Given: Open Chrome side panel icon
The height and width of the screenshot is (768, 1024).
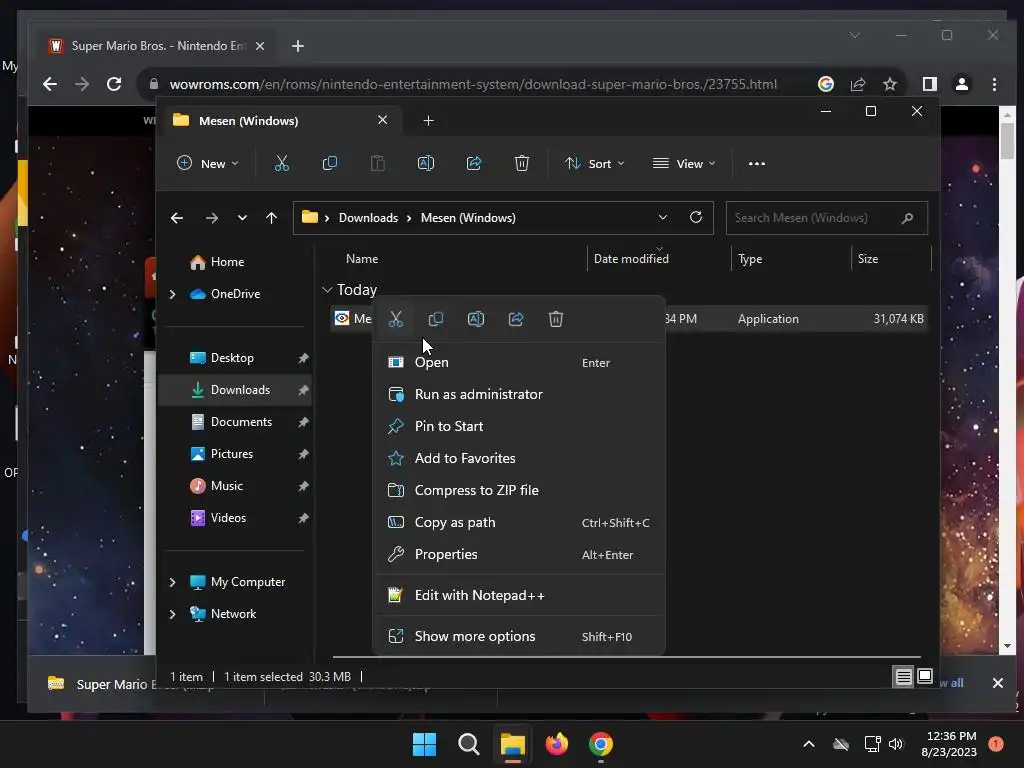Looking at the screenshot, I should click(x=929, y=84).
